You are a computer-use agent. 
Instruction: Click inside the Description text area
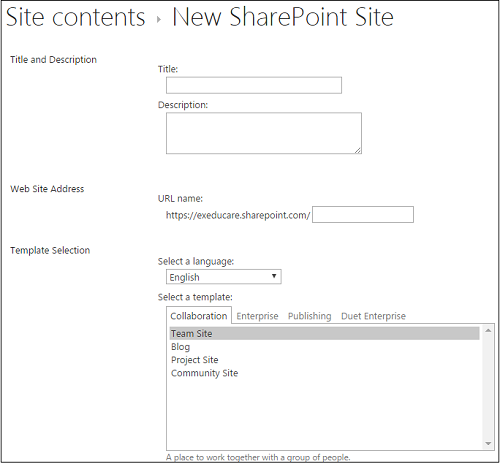point(264,133)
